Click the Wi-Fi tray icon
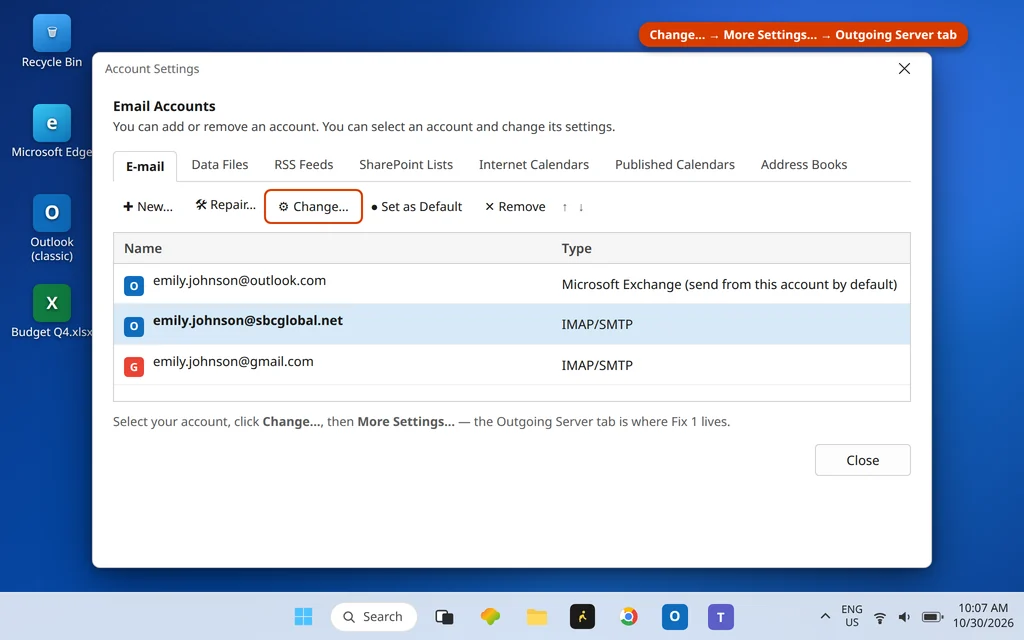Screen dimensions: 1024x640 (880, 617)
